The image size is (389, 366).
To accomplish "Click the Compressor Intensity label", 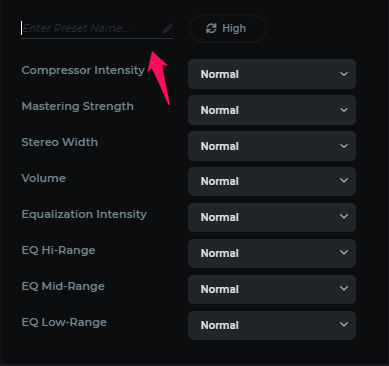I will pos(83,70).
